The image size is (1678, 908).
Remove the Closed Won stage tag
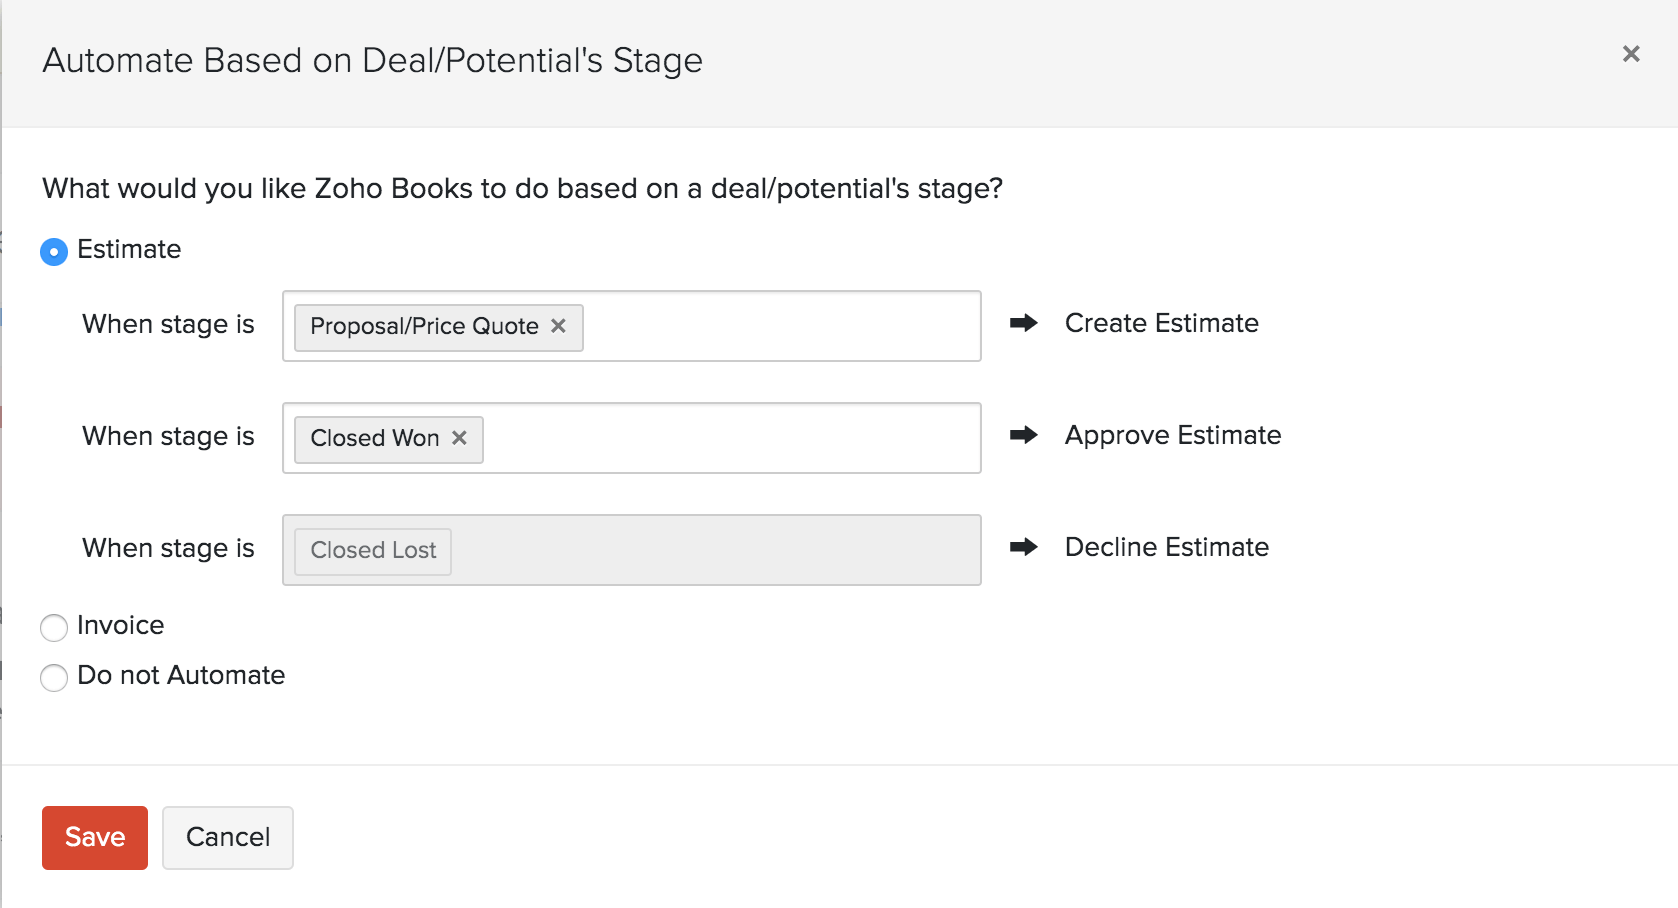click(459, 438)
